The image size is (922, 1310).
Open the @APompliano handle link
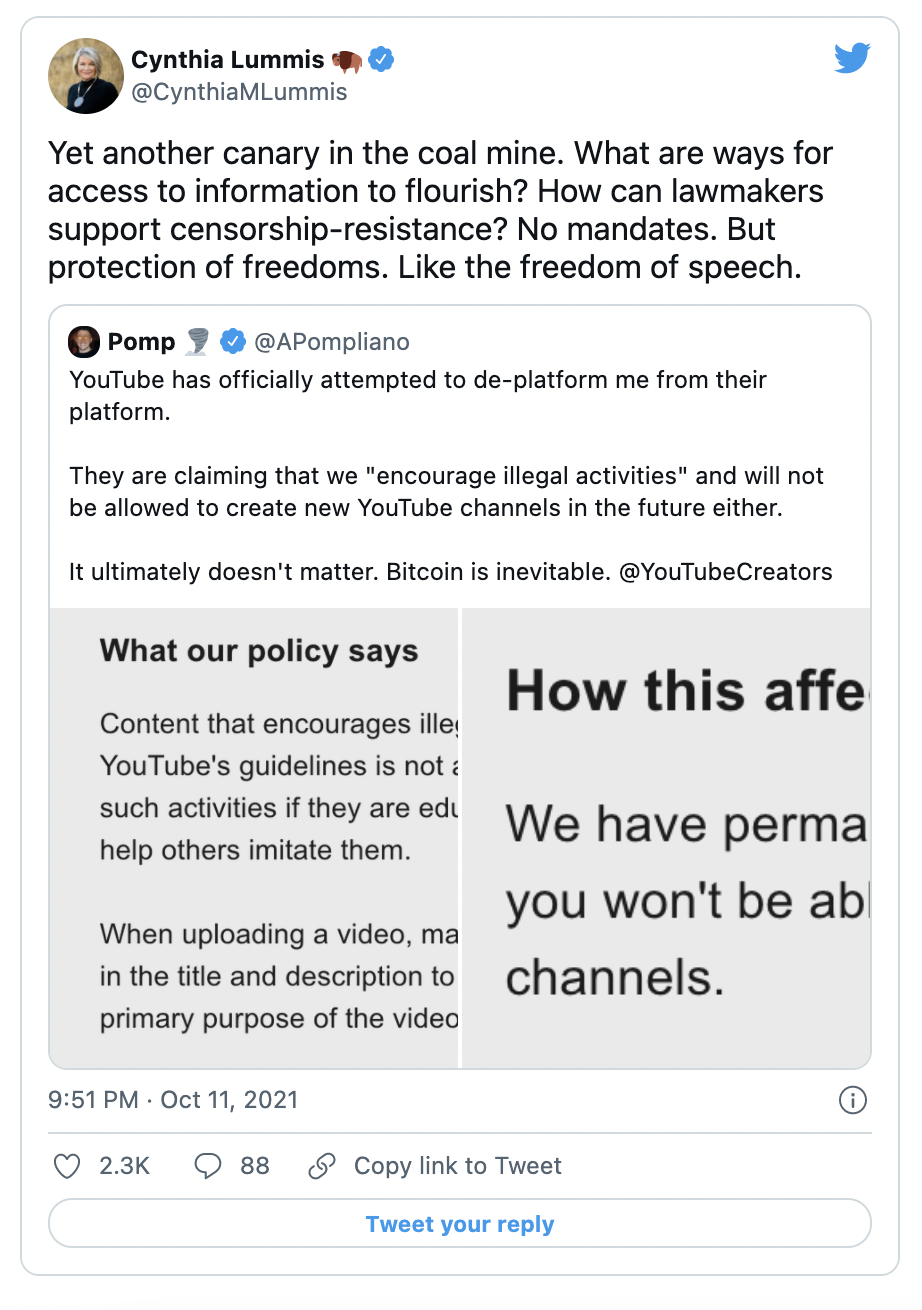point(332,343)
